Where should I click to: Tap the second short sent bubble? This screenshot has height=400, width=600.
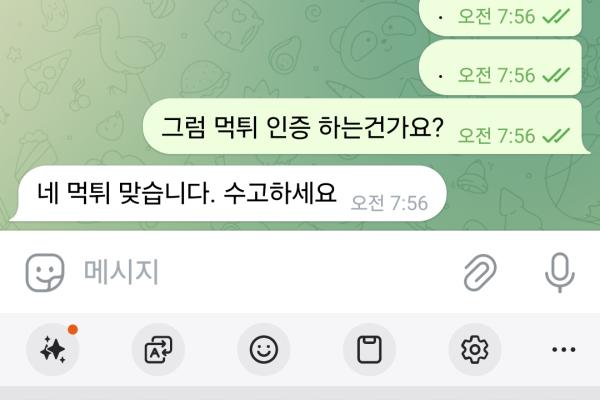[501, 67]
